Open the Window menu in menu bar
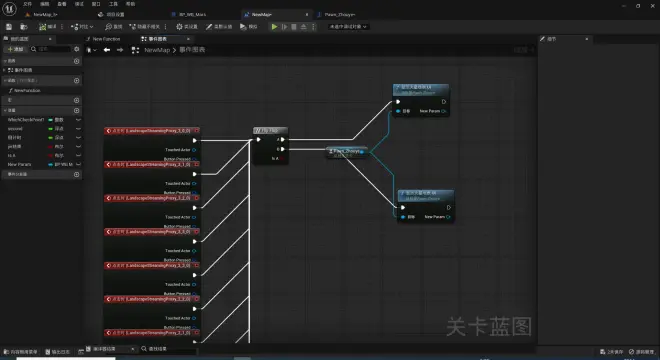This screenshot has width=660, height=360. tap(96, 4)
